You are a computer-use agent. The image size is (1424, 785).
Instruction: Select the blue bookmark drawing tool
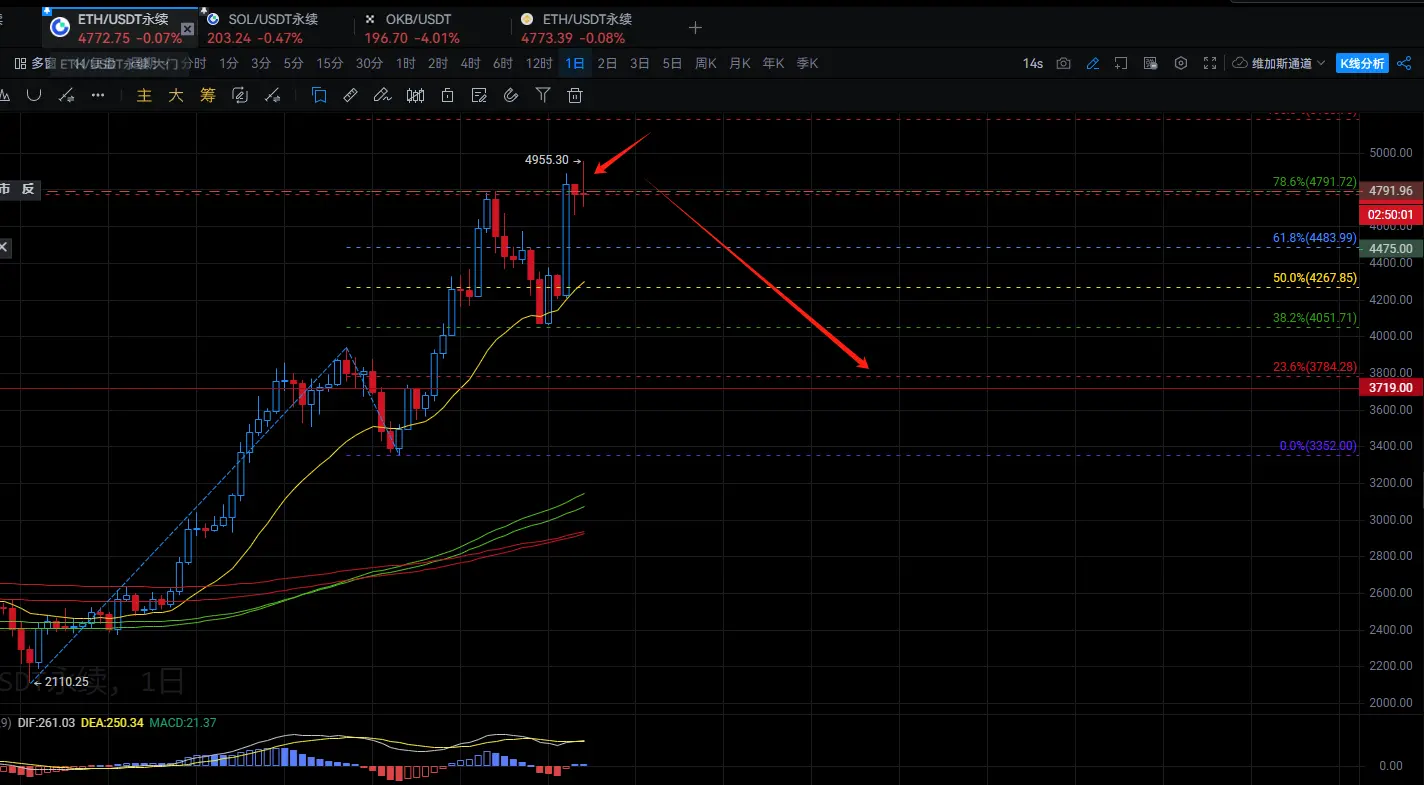(x=319, y=95)
